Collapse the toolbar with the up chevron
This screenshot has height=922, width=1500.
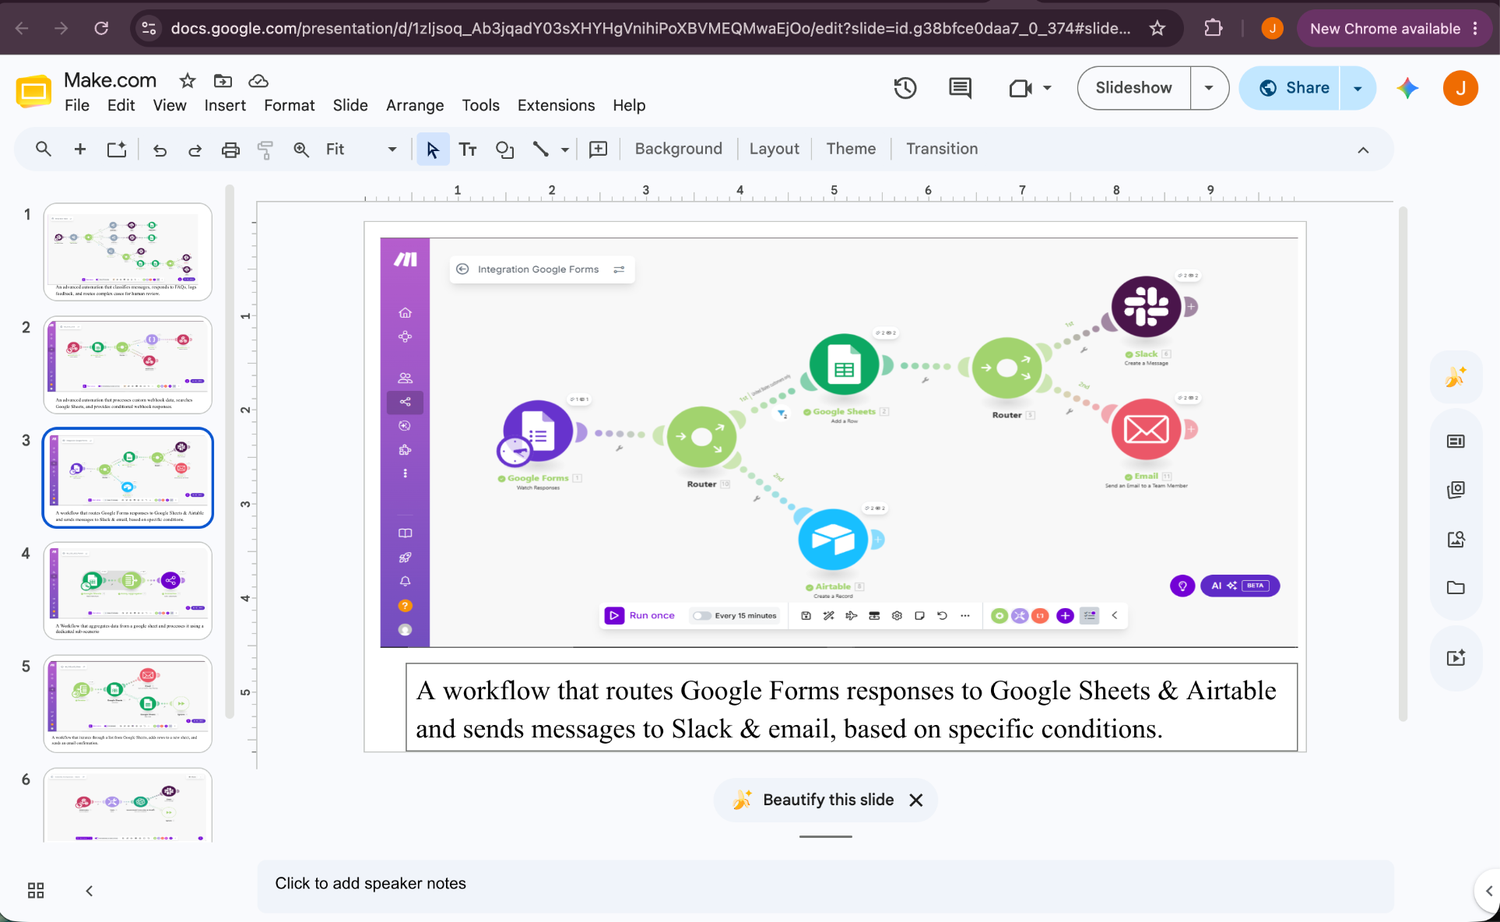point(1363,150)
